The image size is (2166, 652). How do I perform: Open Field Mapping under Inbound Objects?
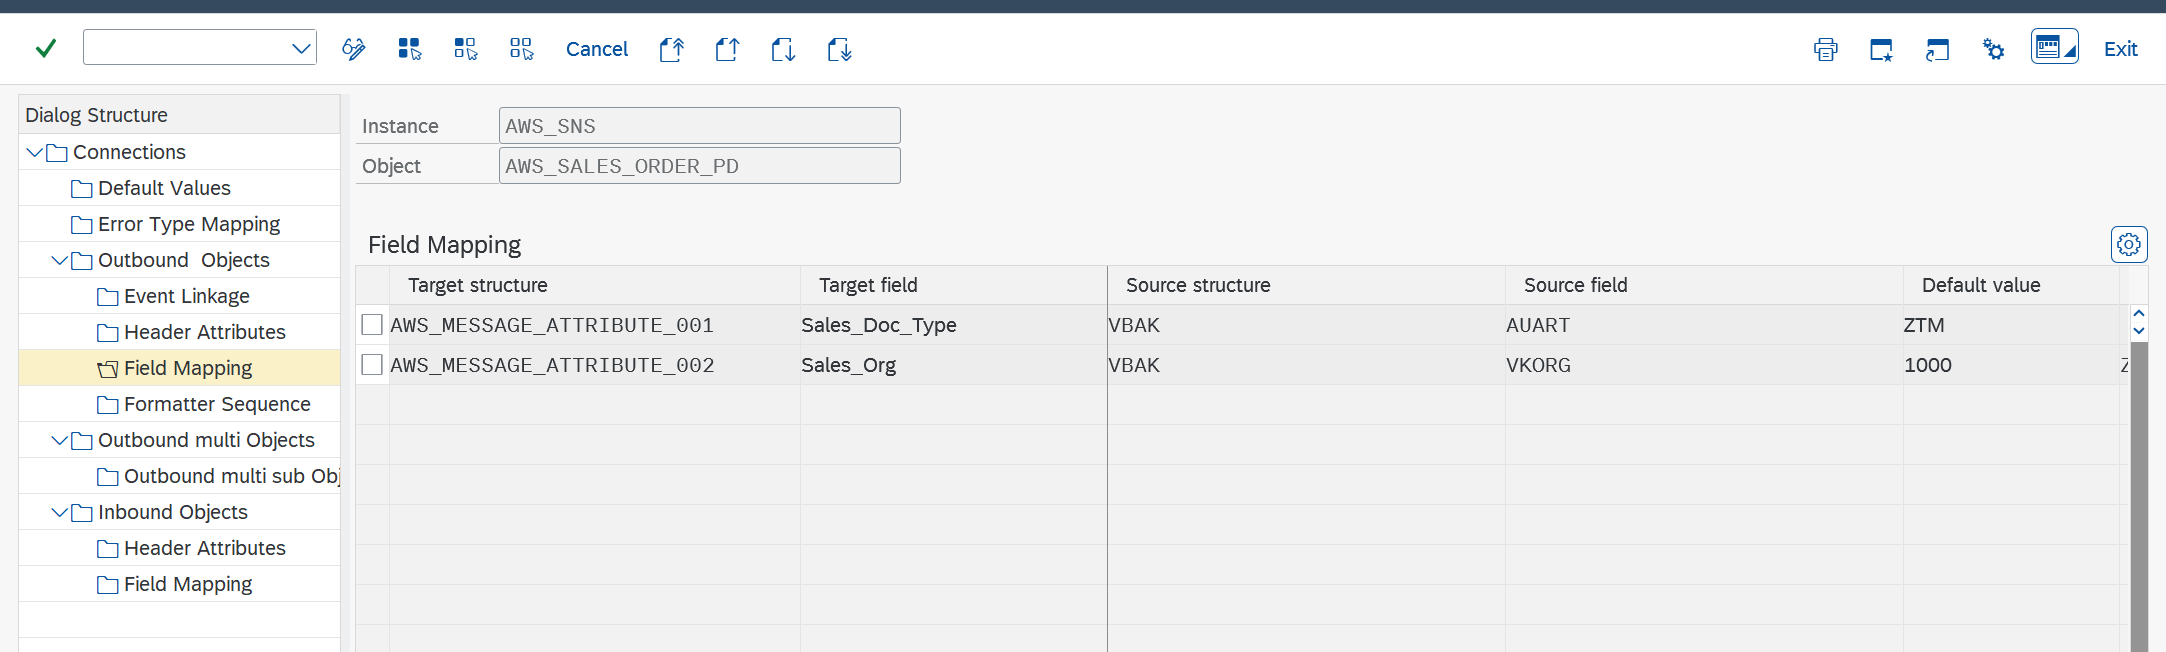click(188, 584)
